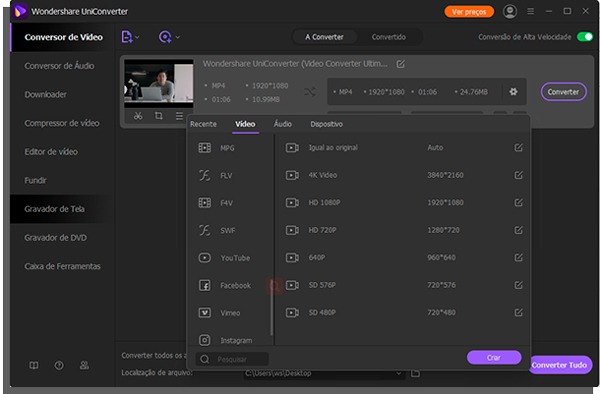Choose the Vimeo format icon

[204, 313]
